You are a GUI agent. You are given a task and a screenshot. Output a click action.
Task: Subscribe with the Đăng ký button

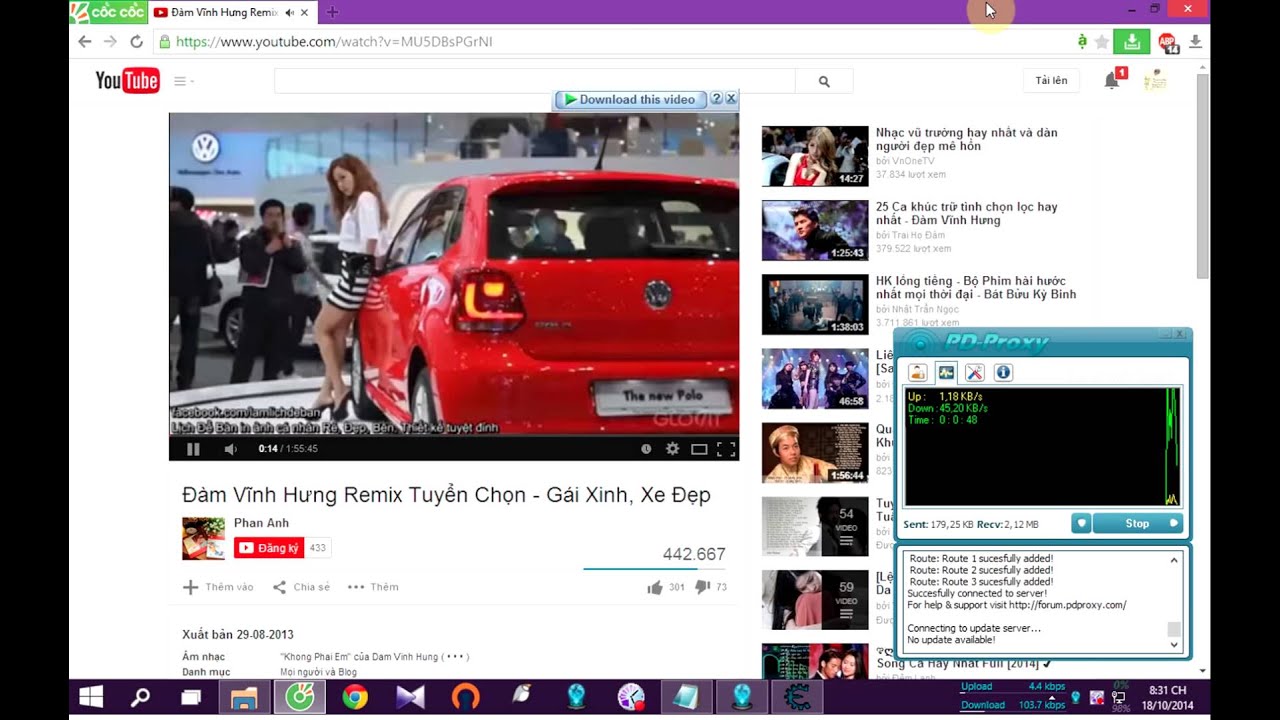point(269,548)
